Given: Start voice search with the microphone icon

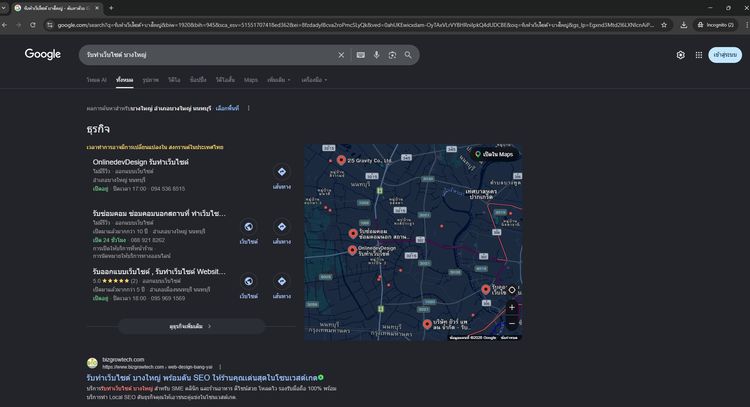Looking at the screenshot, I should (376, 55).
